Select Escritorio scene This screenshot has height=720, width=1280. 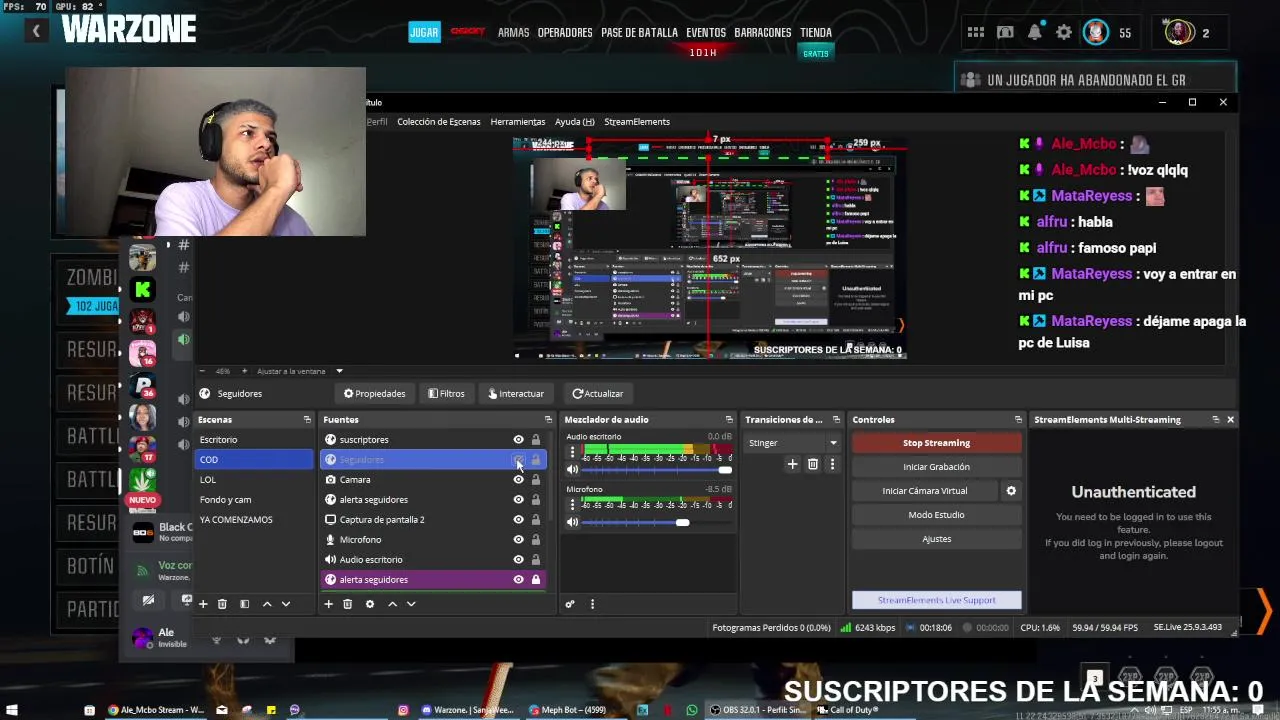point(254,440)
